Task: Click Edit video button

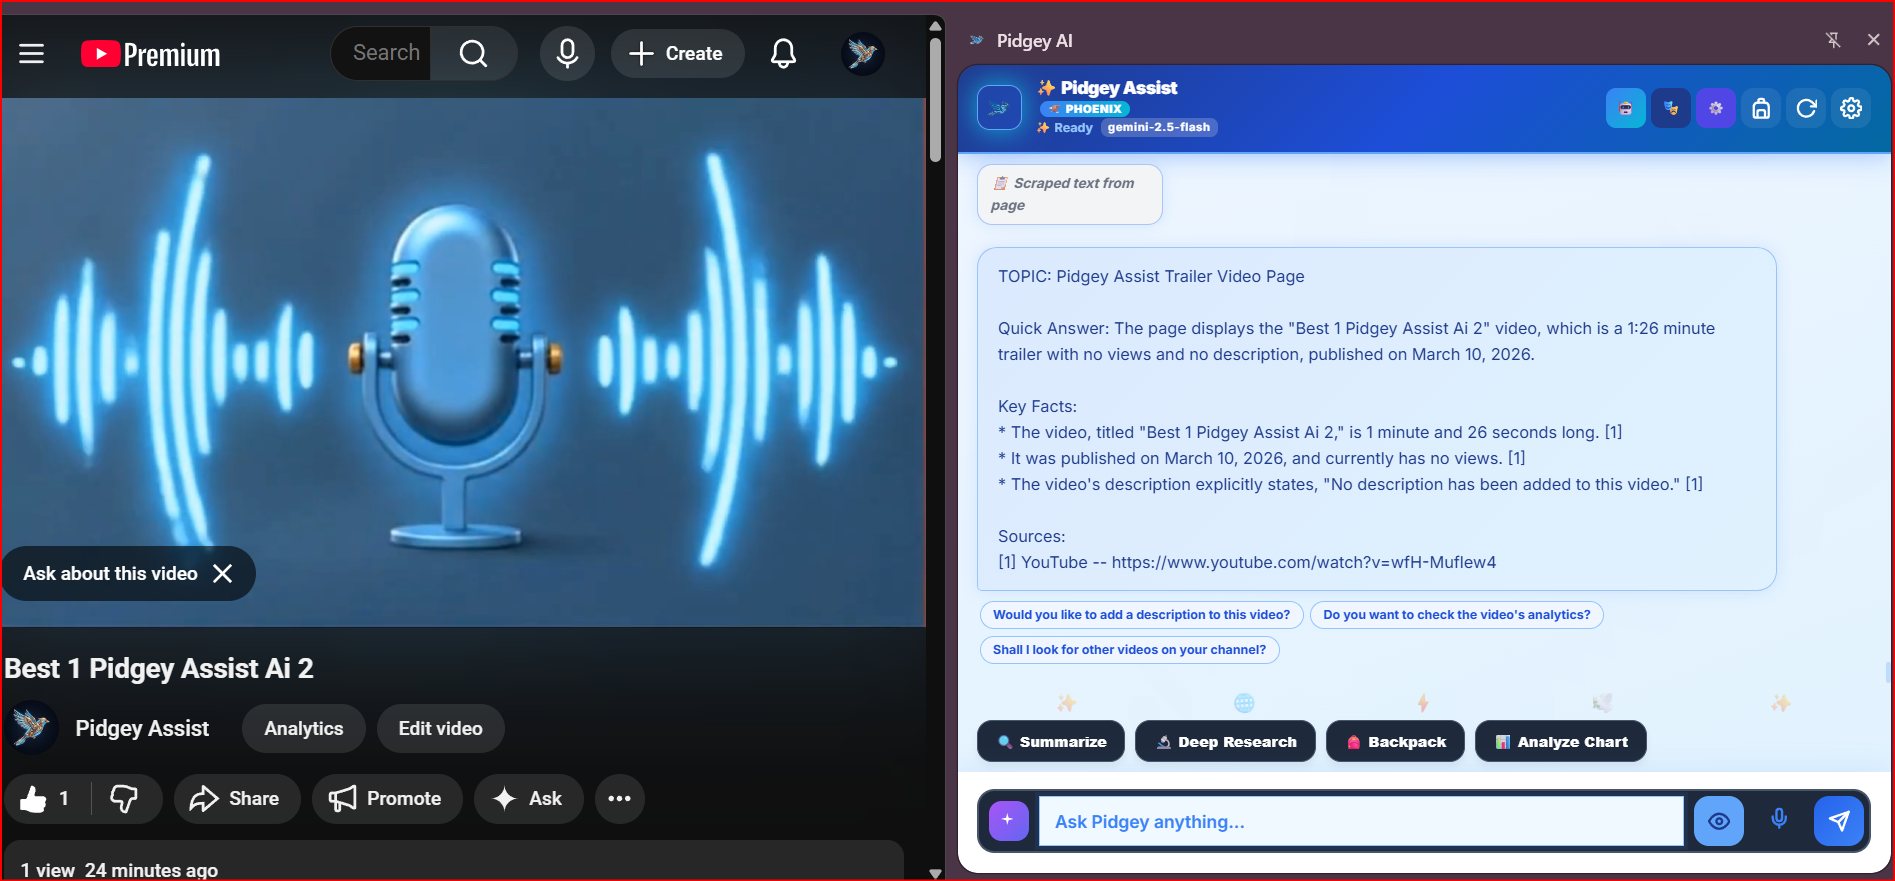Action: click(441, 728)
